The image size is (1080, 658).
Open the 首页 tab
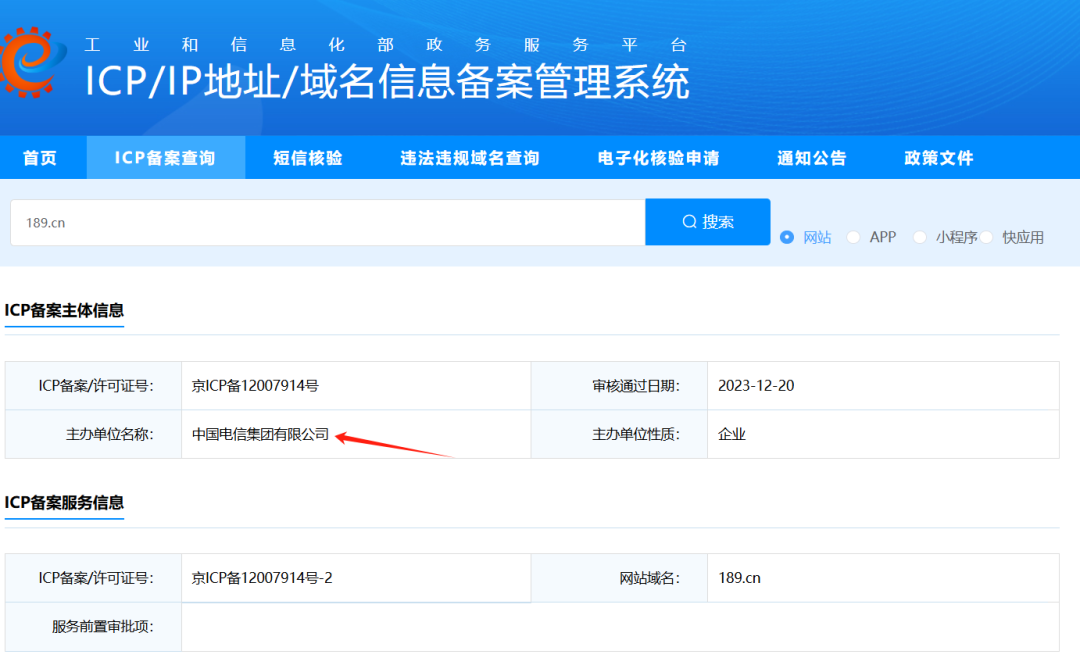click(40, 158)
